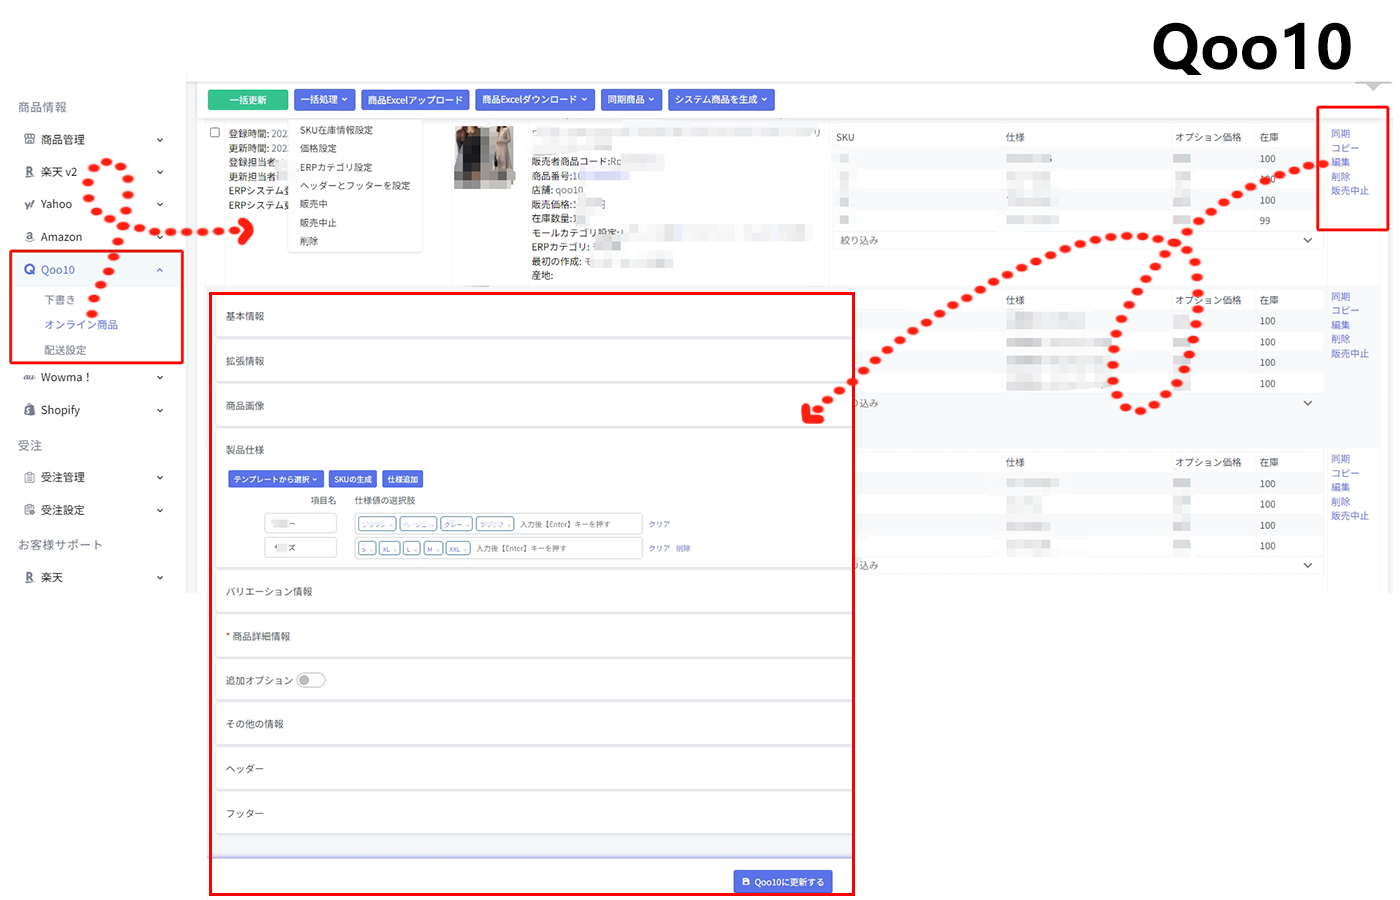The height and width of the screenshot is (900, 1400).
Task: Click the 受注管理 clipboard icon
Action: click(x=29, y=477)
